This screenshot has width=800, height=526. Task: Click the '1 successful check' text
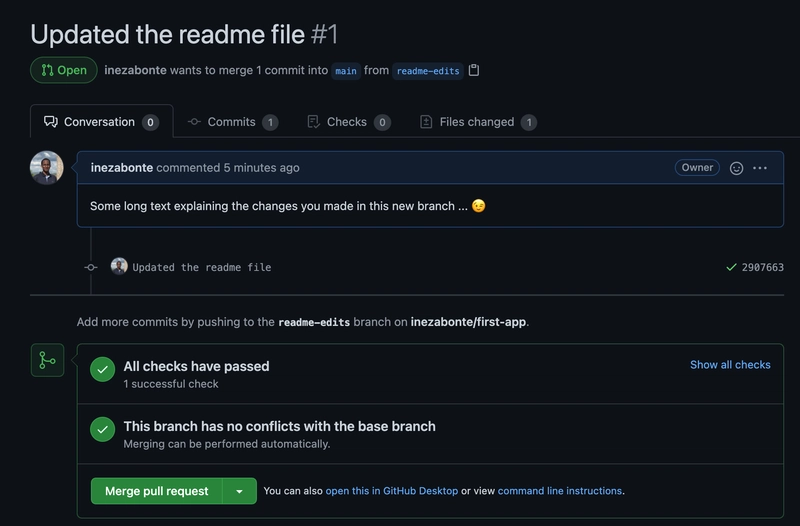[171, 384]
